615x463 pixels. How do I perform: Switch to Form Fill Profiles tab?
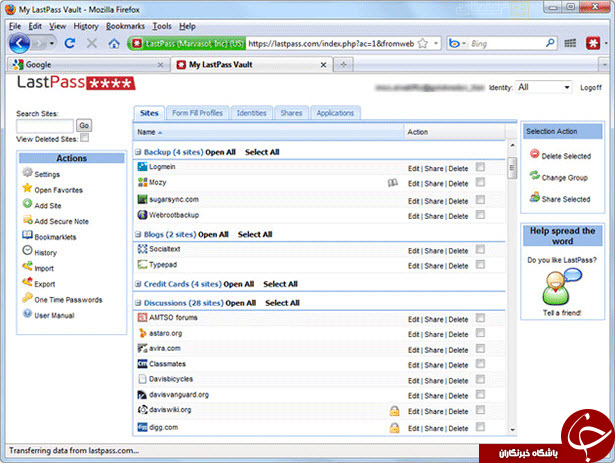(197, 113)
